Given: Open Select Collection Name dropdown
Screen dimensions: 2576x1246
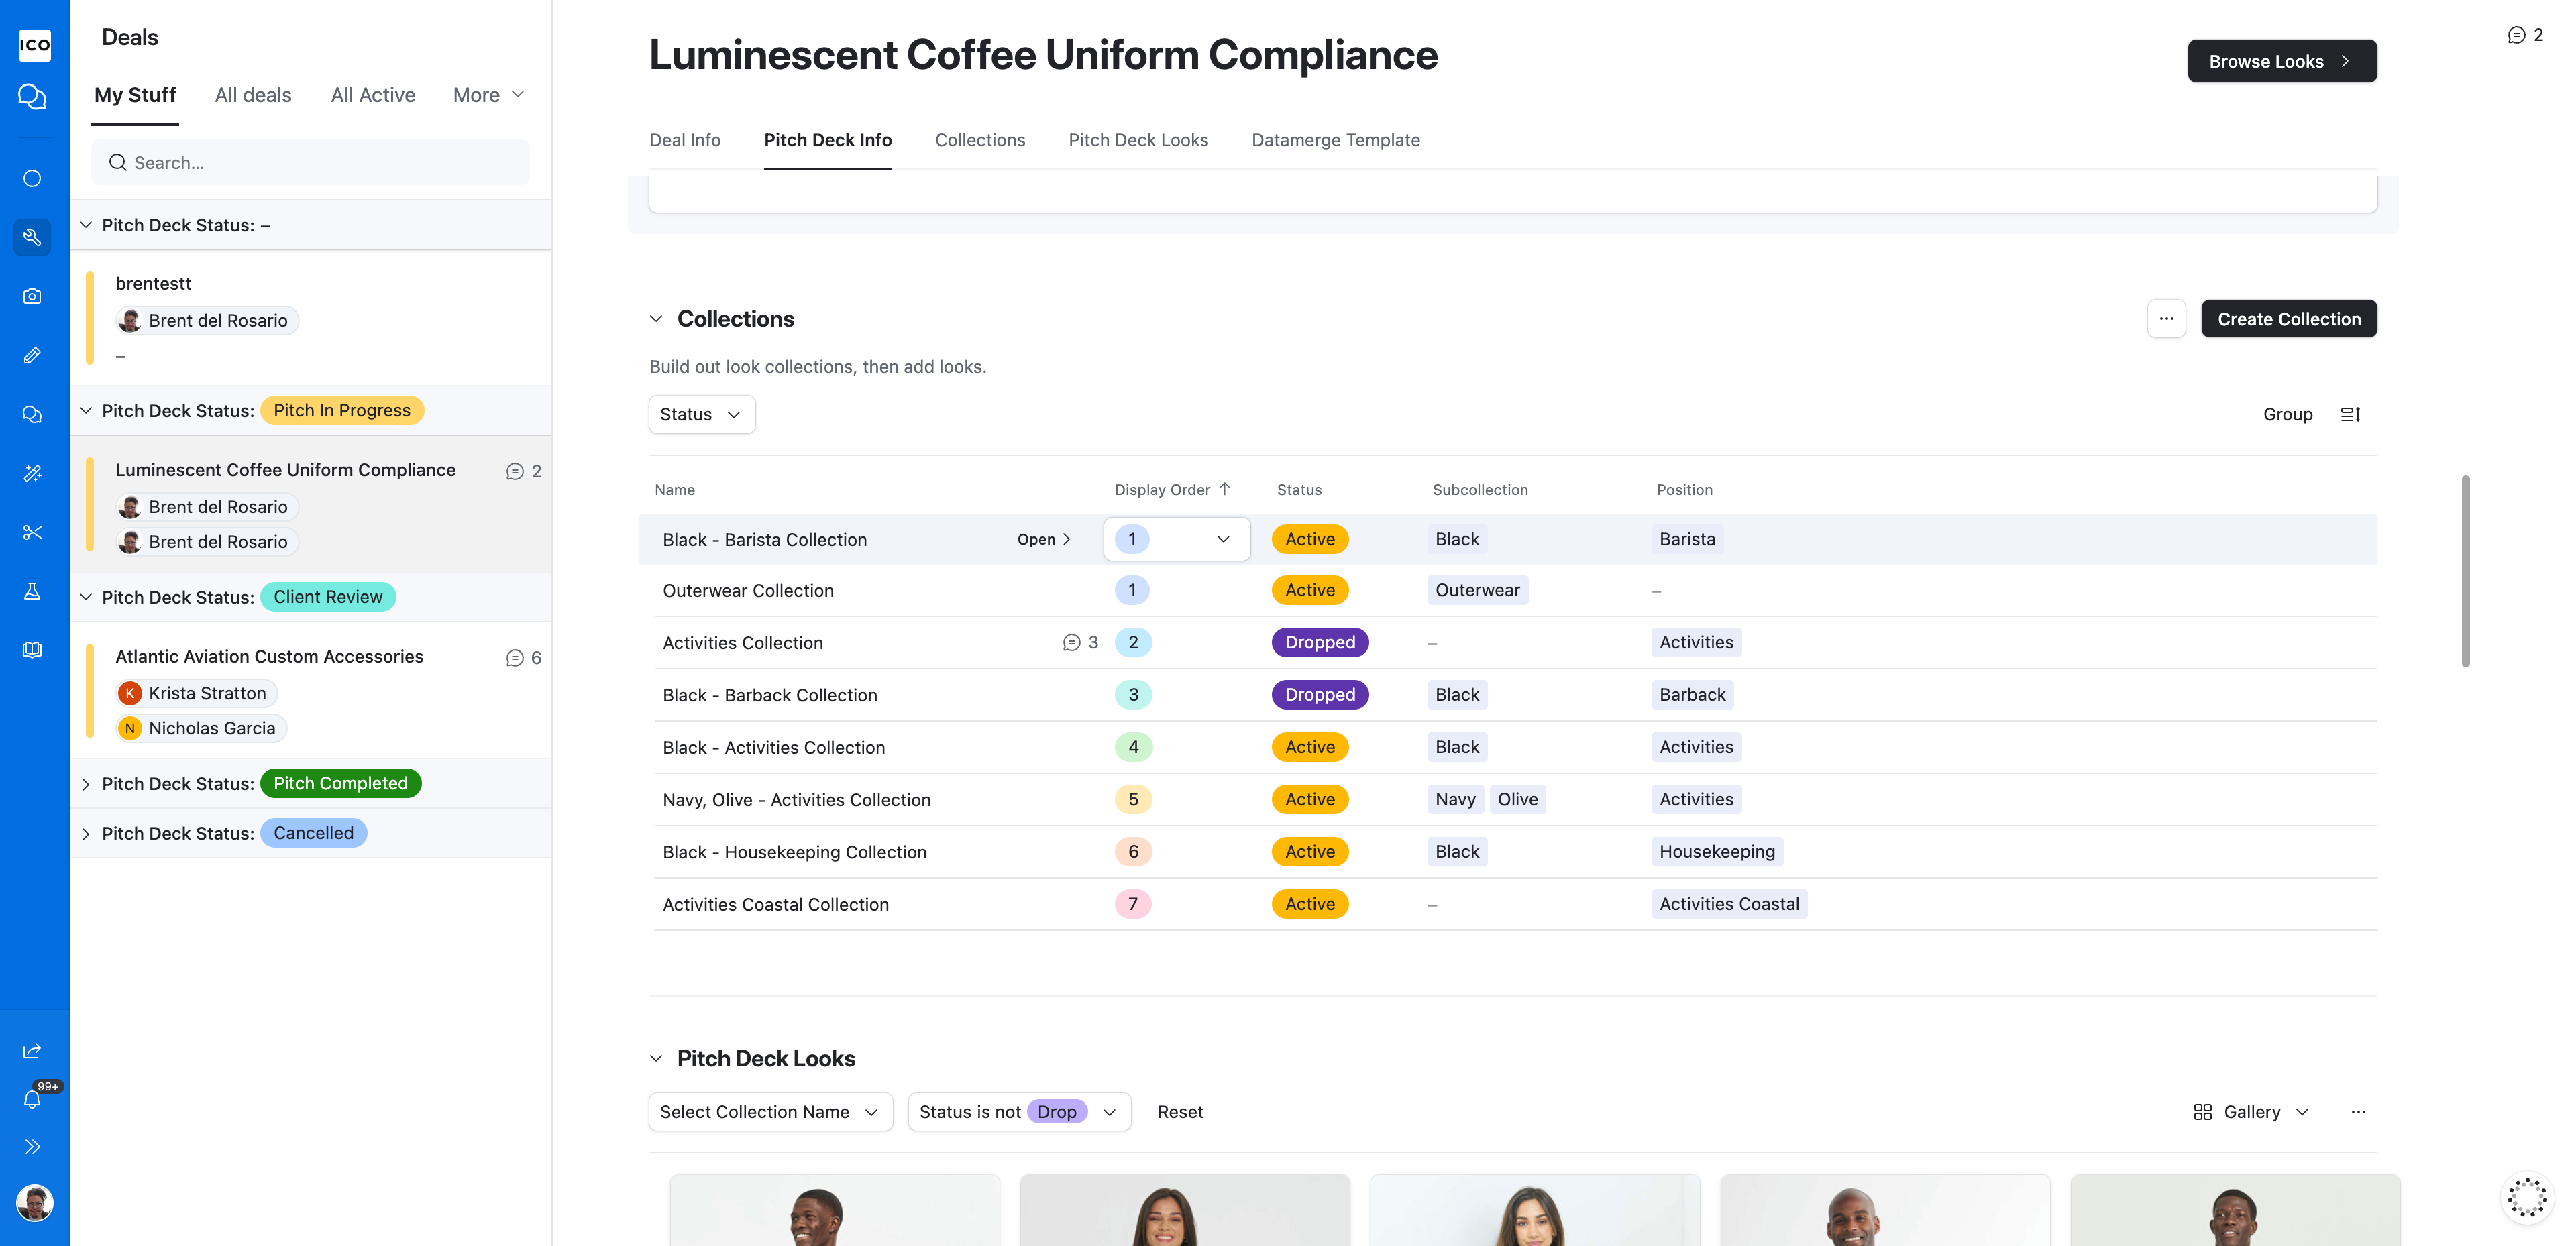Looking at the screenshot, I should pos(770,1111).
